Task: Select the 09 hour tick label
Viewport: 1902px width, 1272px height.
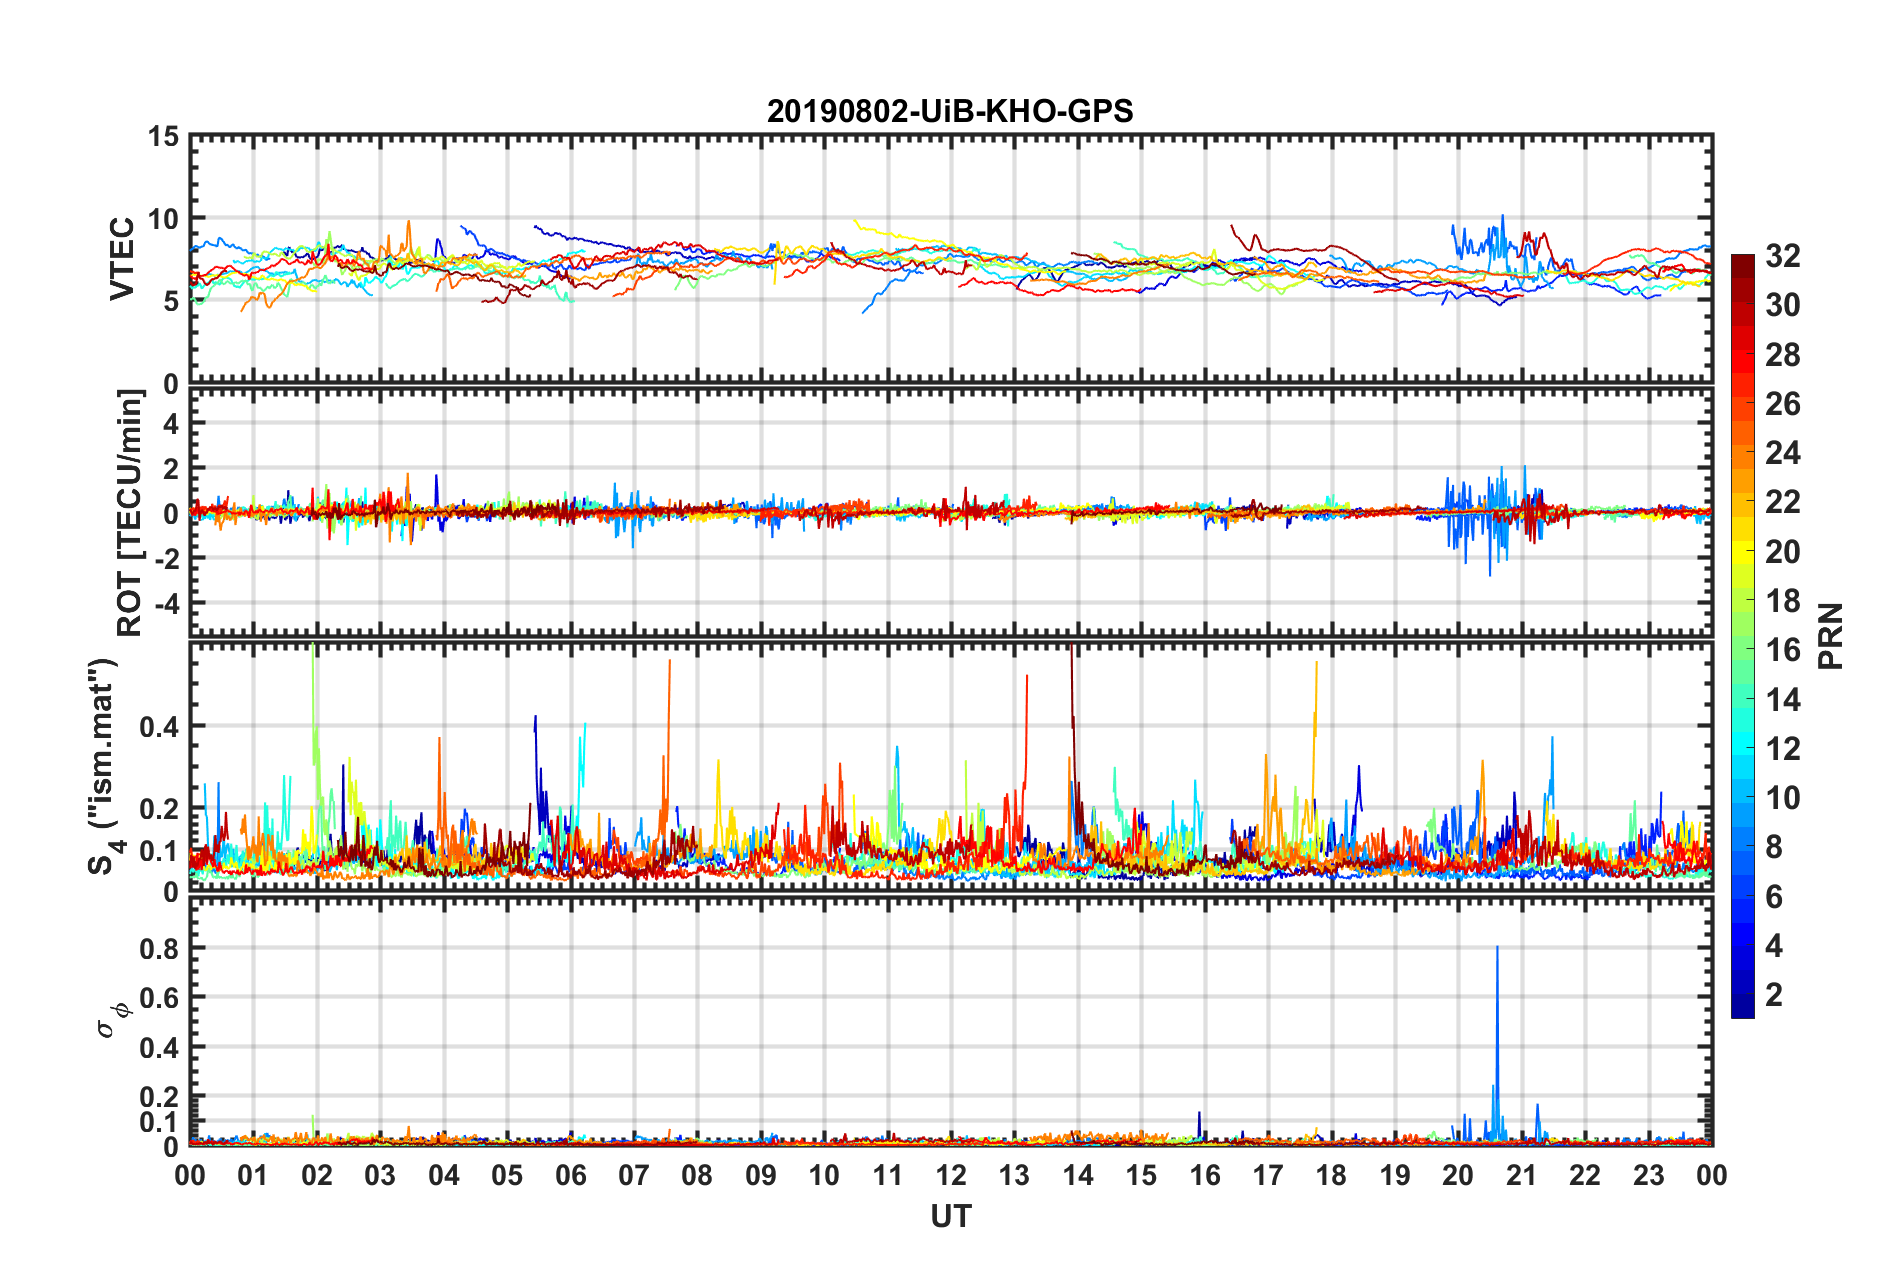Action: tap(761, 1175)
